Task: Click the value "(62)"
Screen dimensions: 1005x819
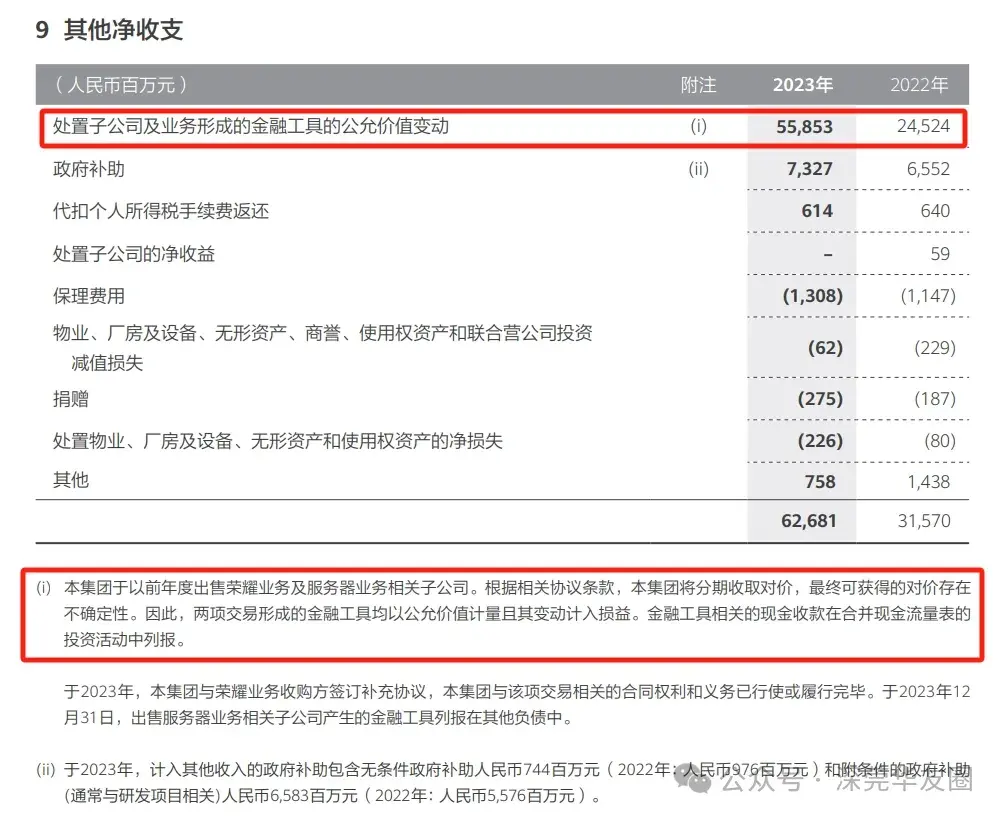Action: point(826,347)
